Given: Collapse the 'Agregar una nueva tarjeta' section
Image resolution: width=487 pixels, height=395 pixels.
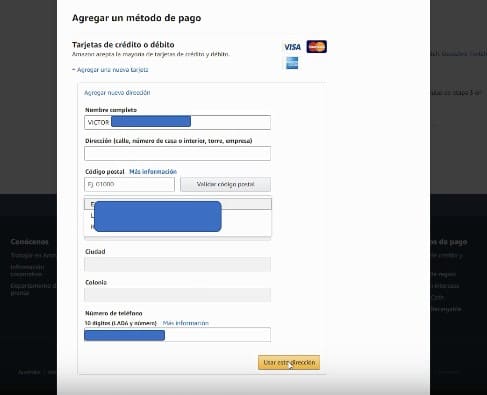Looking at the screenshot, I should click(110, 70).
